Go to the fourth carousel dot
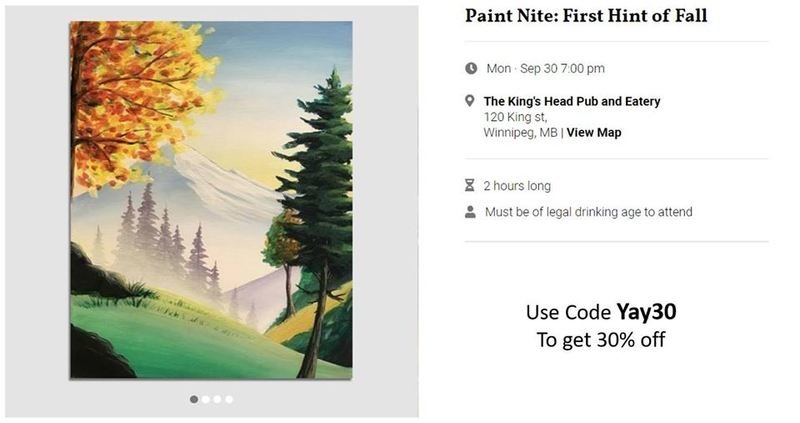The height and width of the screenshot is (423, 800). (229, 399)
